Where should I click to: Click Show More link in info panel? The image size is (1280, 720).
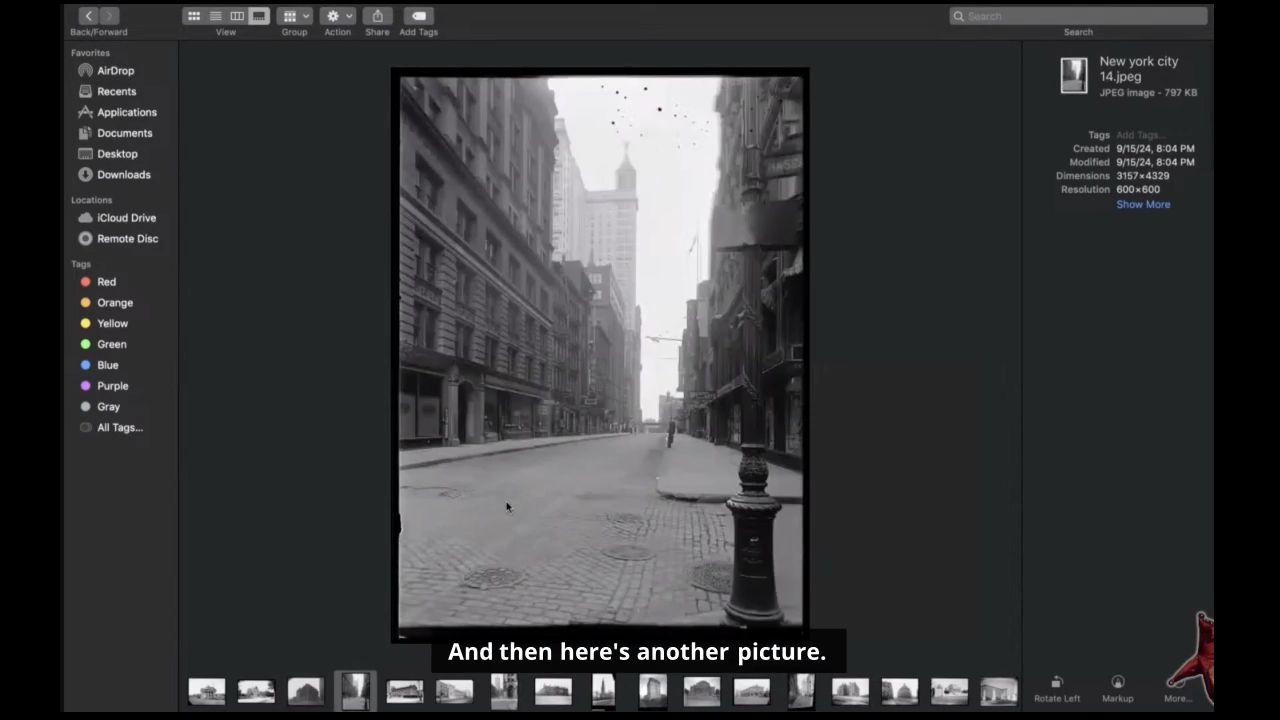[1143, 205]
